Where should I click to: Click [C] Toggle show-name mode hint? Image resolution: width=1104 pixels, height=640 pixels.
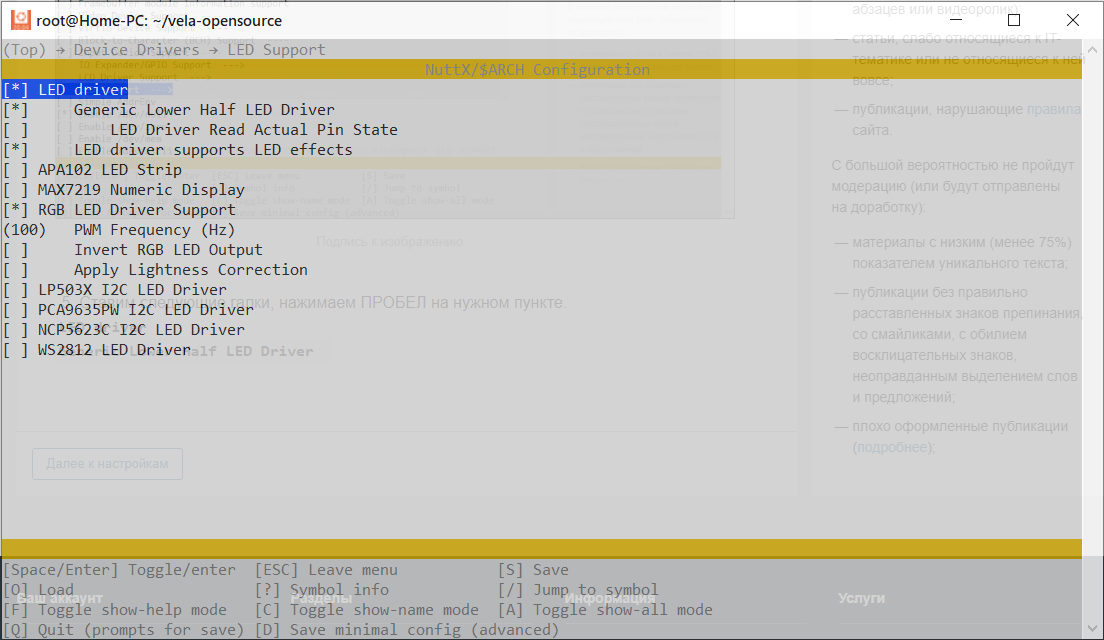coord(366,610)
